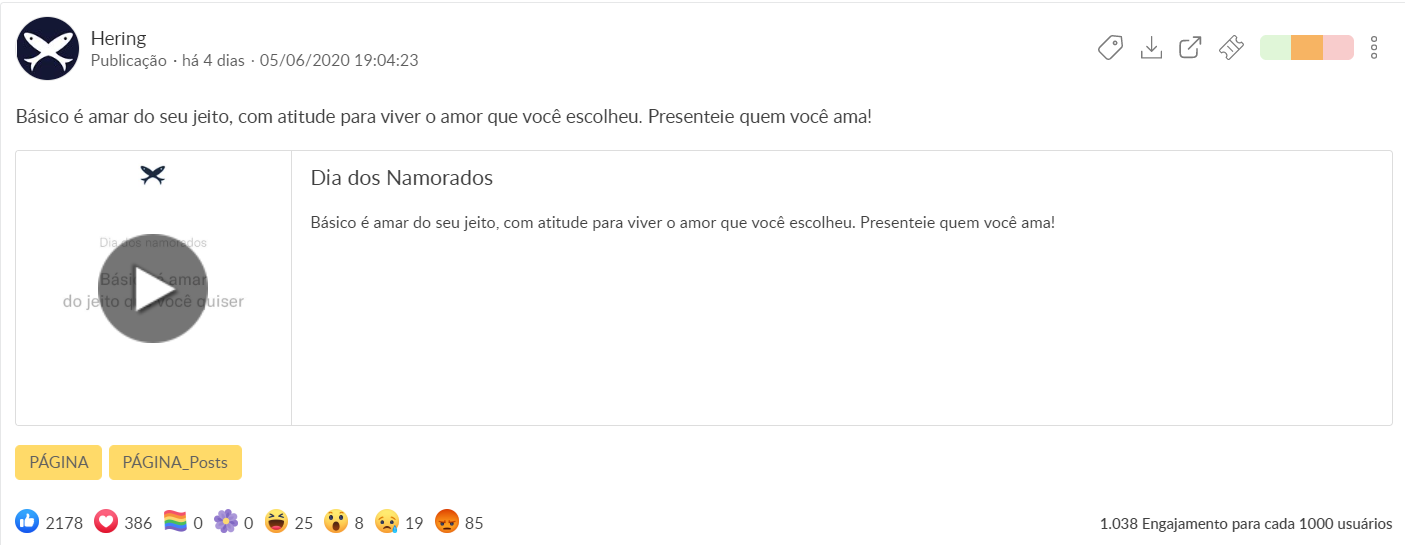Click the Hering shark profile avatar
The image size is (1418, 545).
48,48
